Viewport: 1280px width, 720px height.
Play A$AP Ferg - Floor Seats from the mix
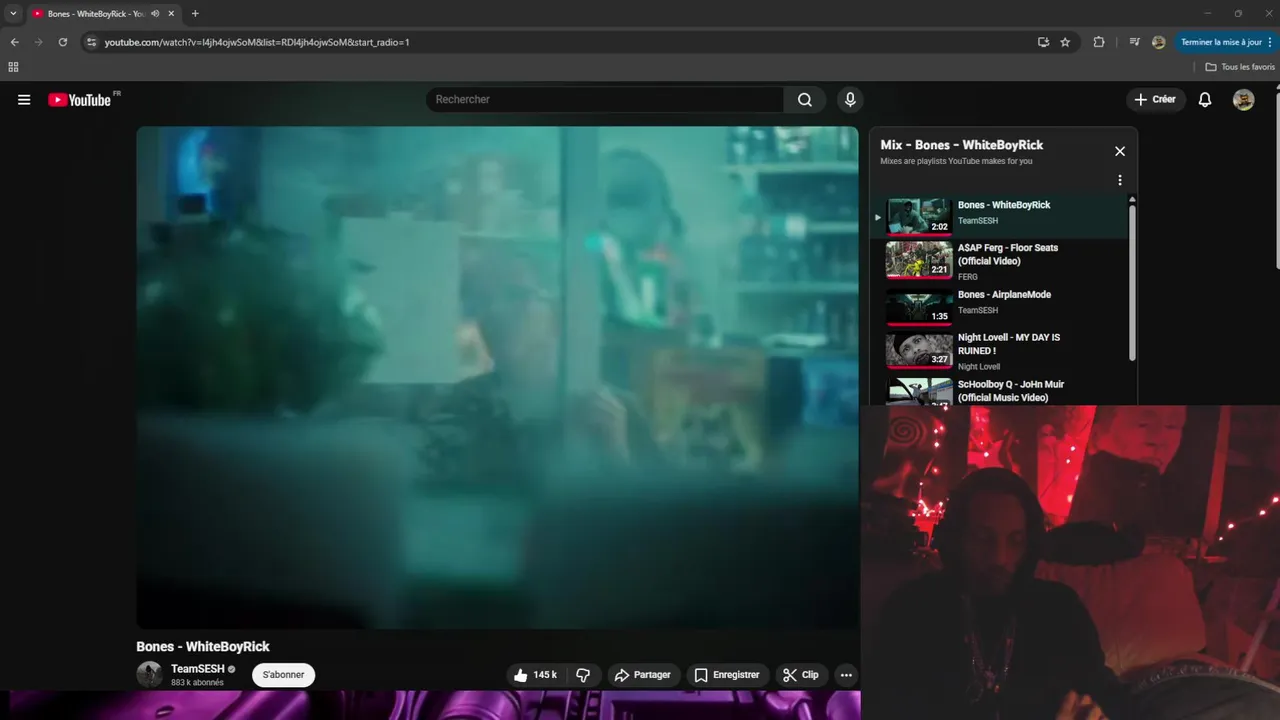coord(1000,260)
